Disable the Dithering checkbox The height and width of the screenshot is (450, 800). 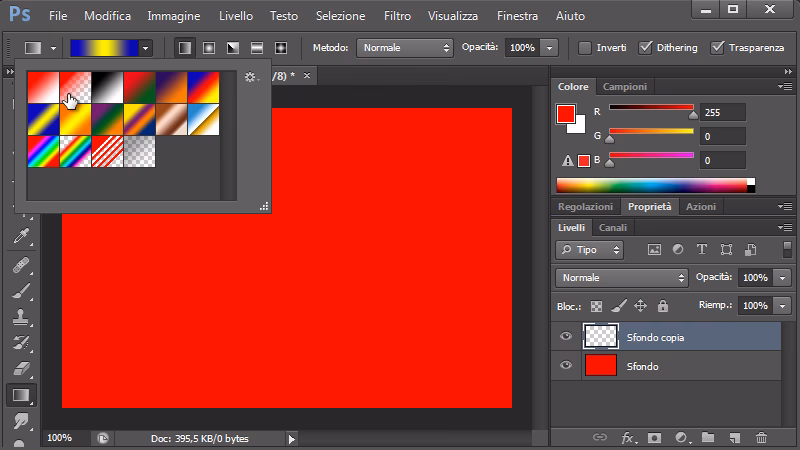tap(646, 48)
